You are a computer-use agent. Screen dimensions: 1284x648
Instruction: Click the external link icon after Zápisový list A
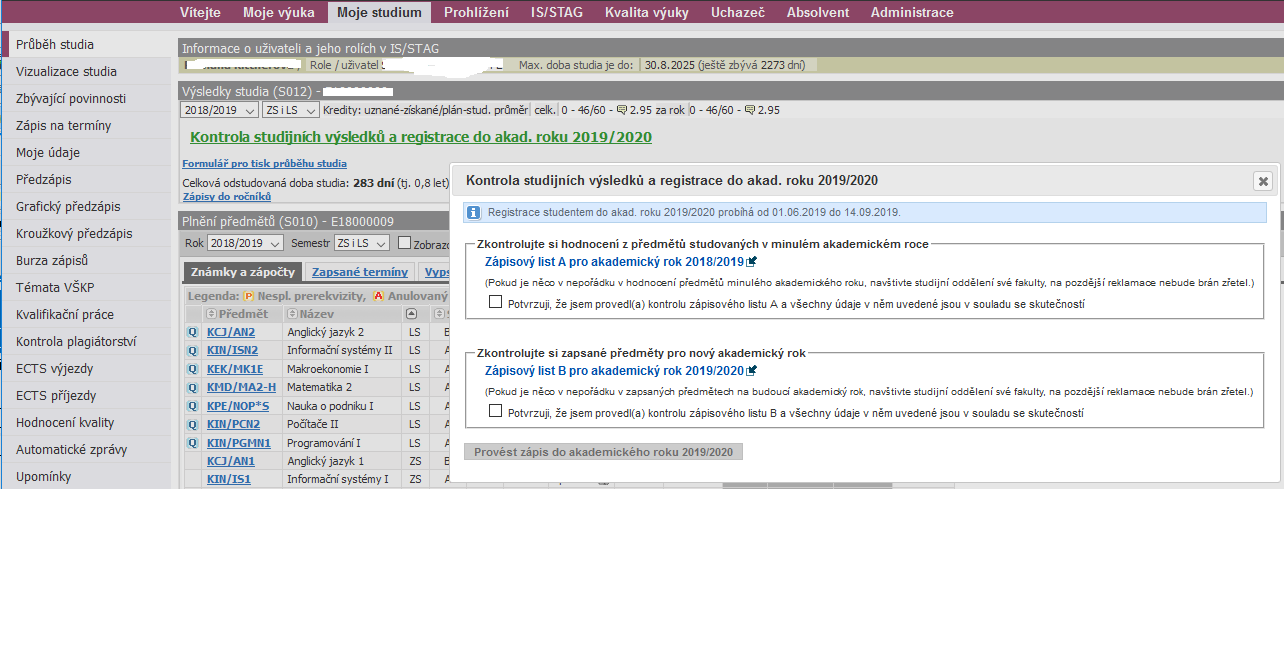tap(752, 262)
